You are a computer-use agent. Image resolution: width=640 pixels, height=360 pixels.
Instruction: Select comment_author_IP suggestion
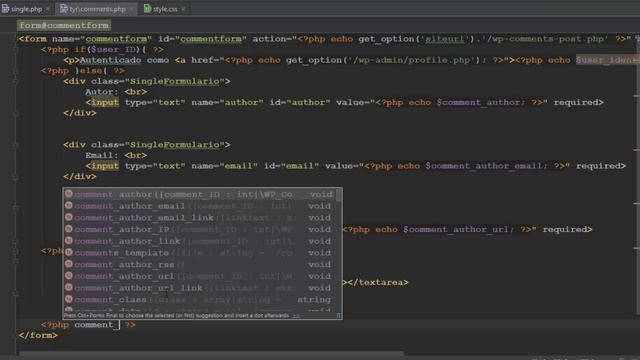pos(199,229)
